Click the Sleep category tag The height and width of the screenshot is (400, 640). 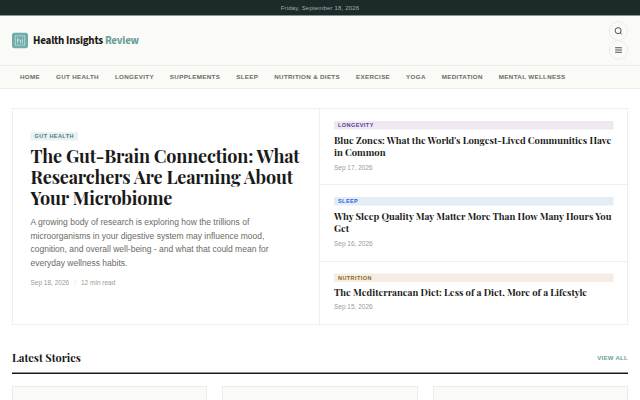(x=473, y=201)
